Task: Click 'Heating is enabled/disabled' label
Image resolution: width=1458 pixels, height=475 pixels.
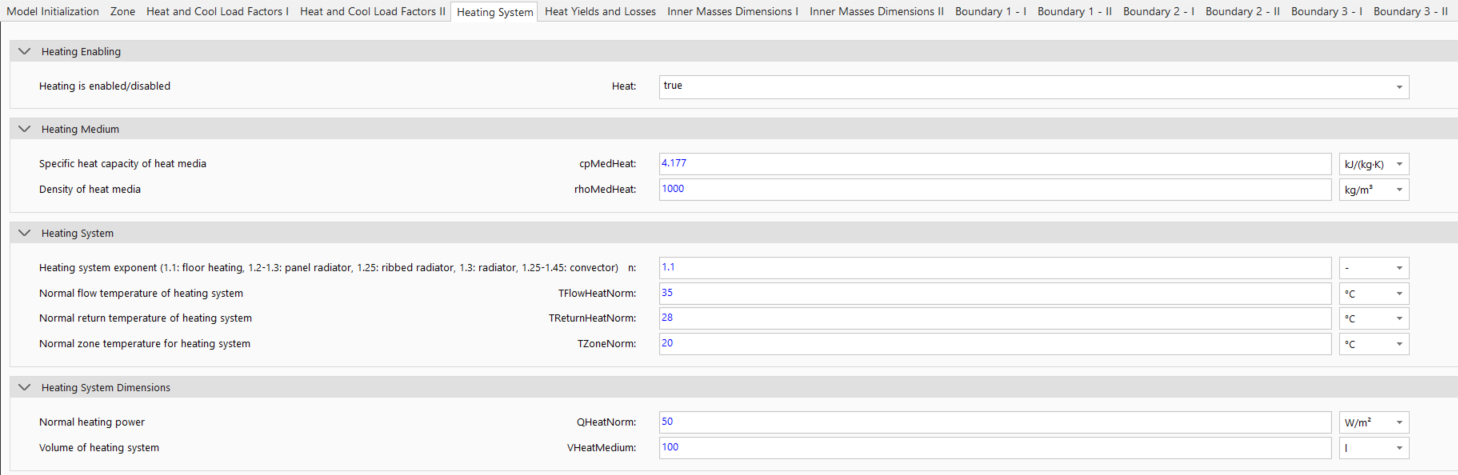Action: pyautogui.click(x=105, y=86)
